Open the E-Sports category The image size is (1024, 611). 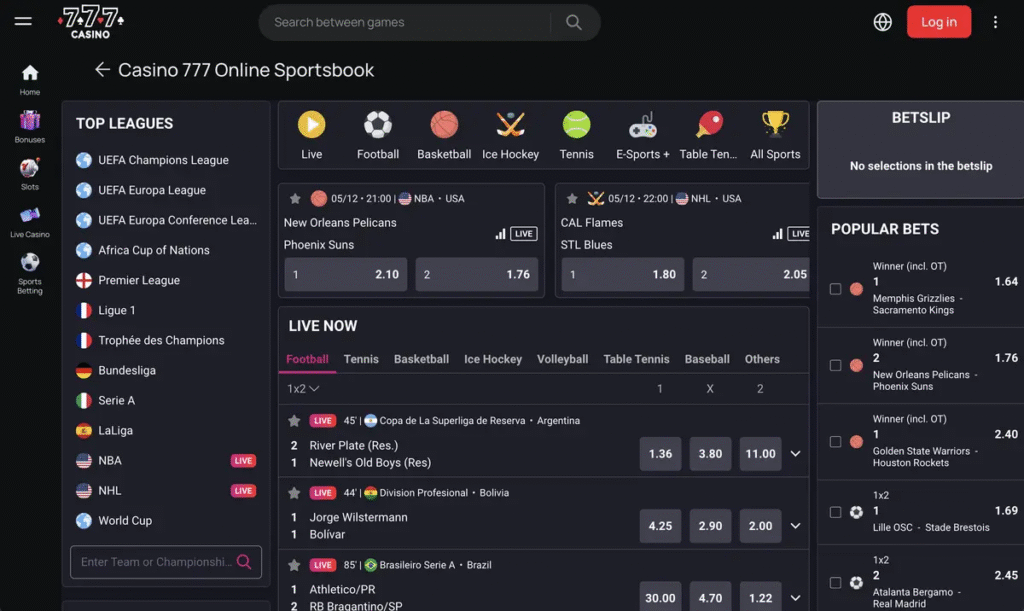642,133
